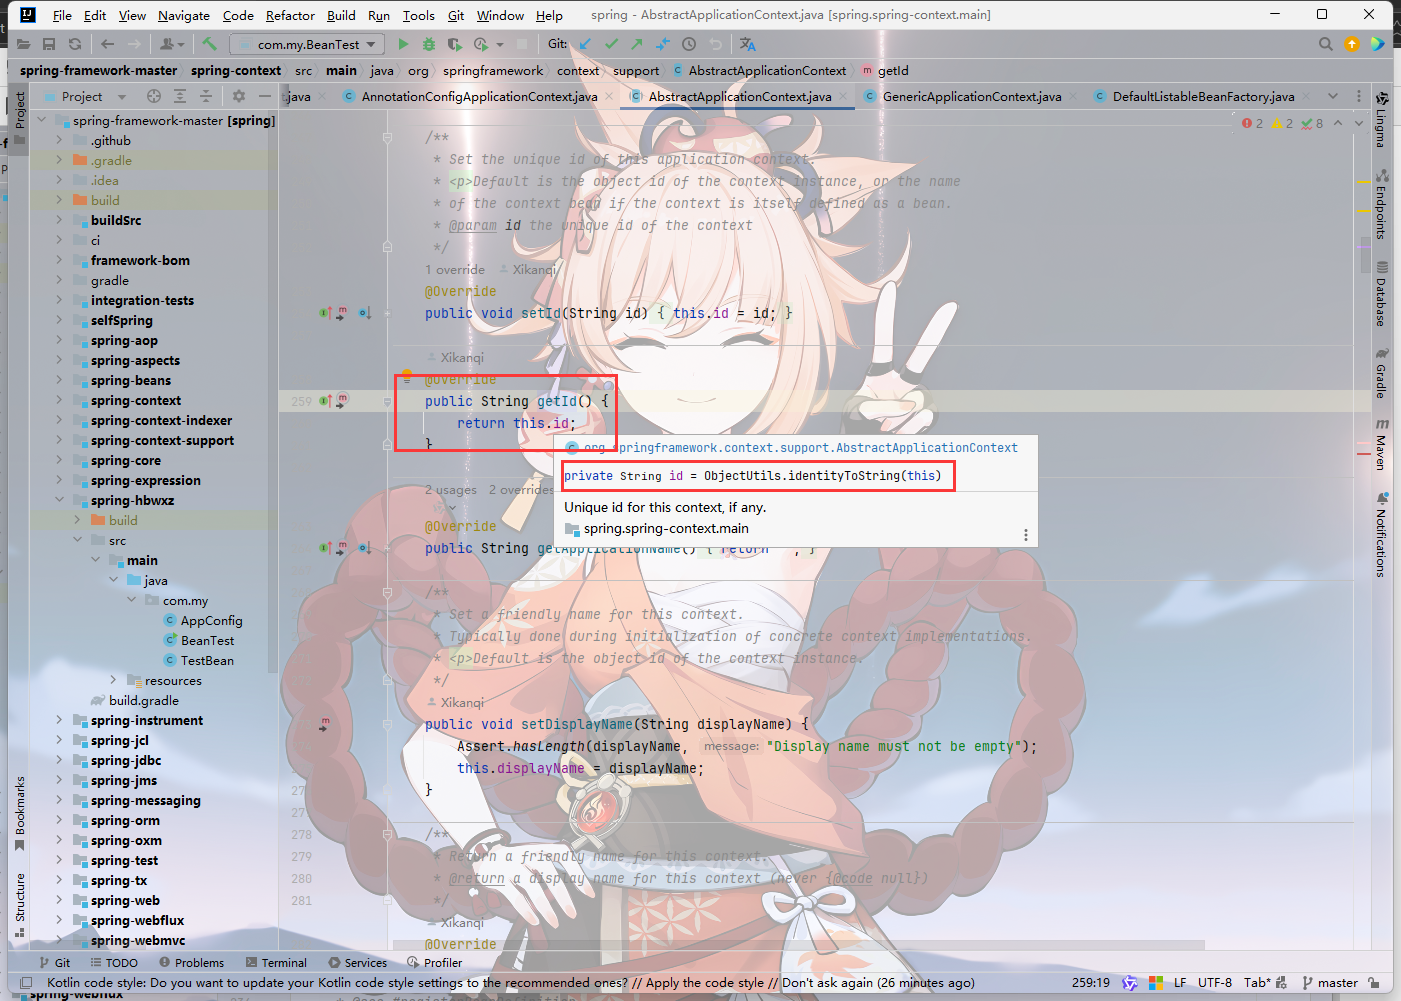Open the Navigate menu
This screenshot has height=1001, width=1401.
[x=184, y=15]
